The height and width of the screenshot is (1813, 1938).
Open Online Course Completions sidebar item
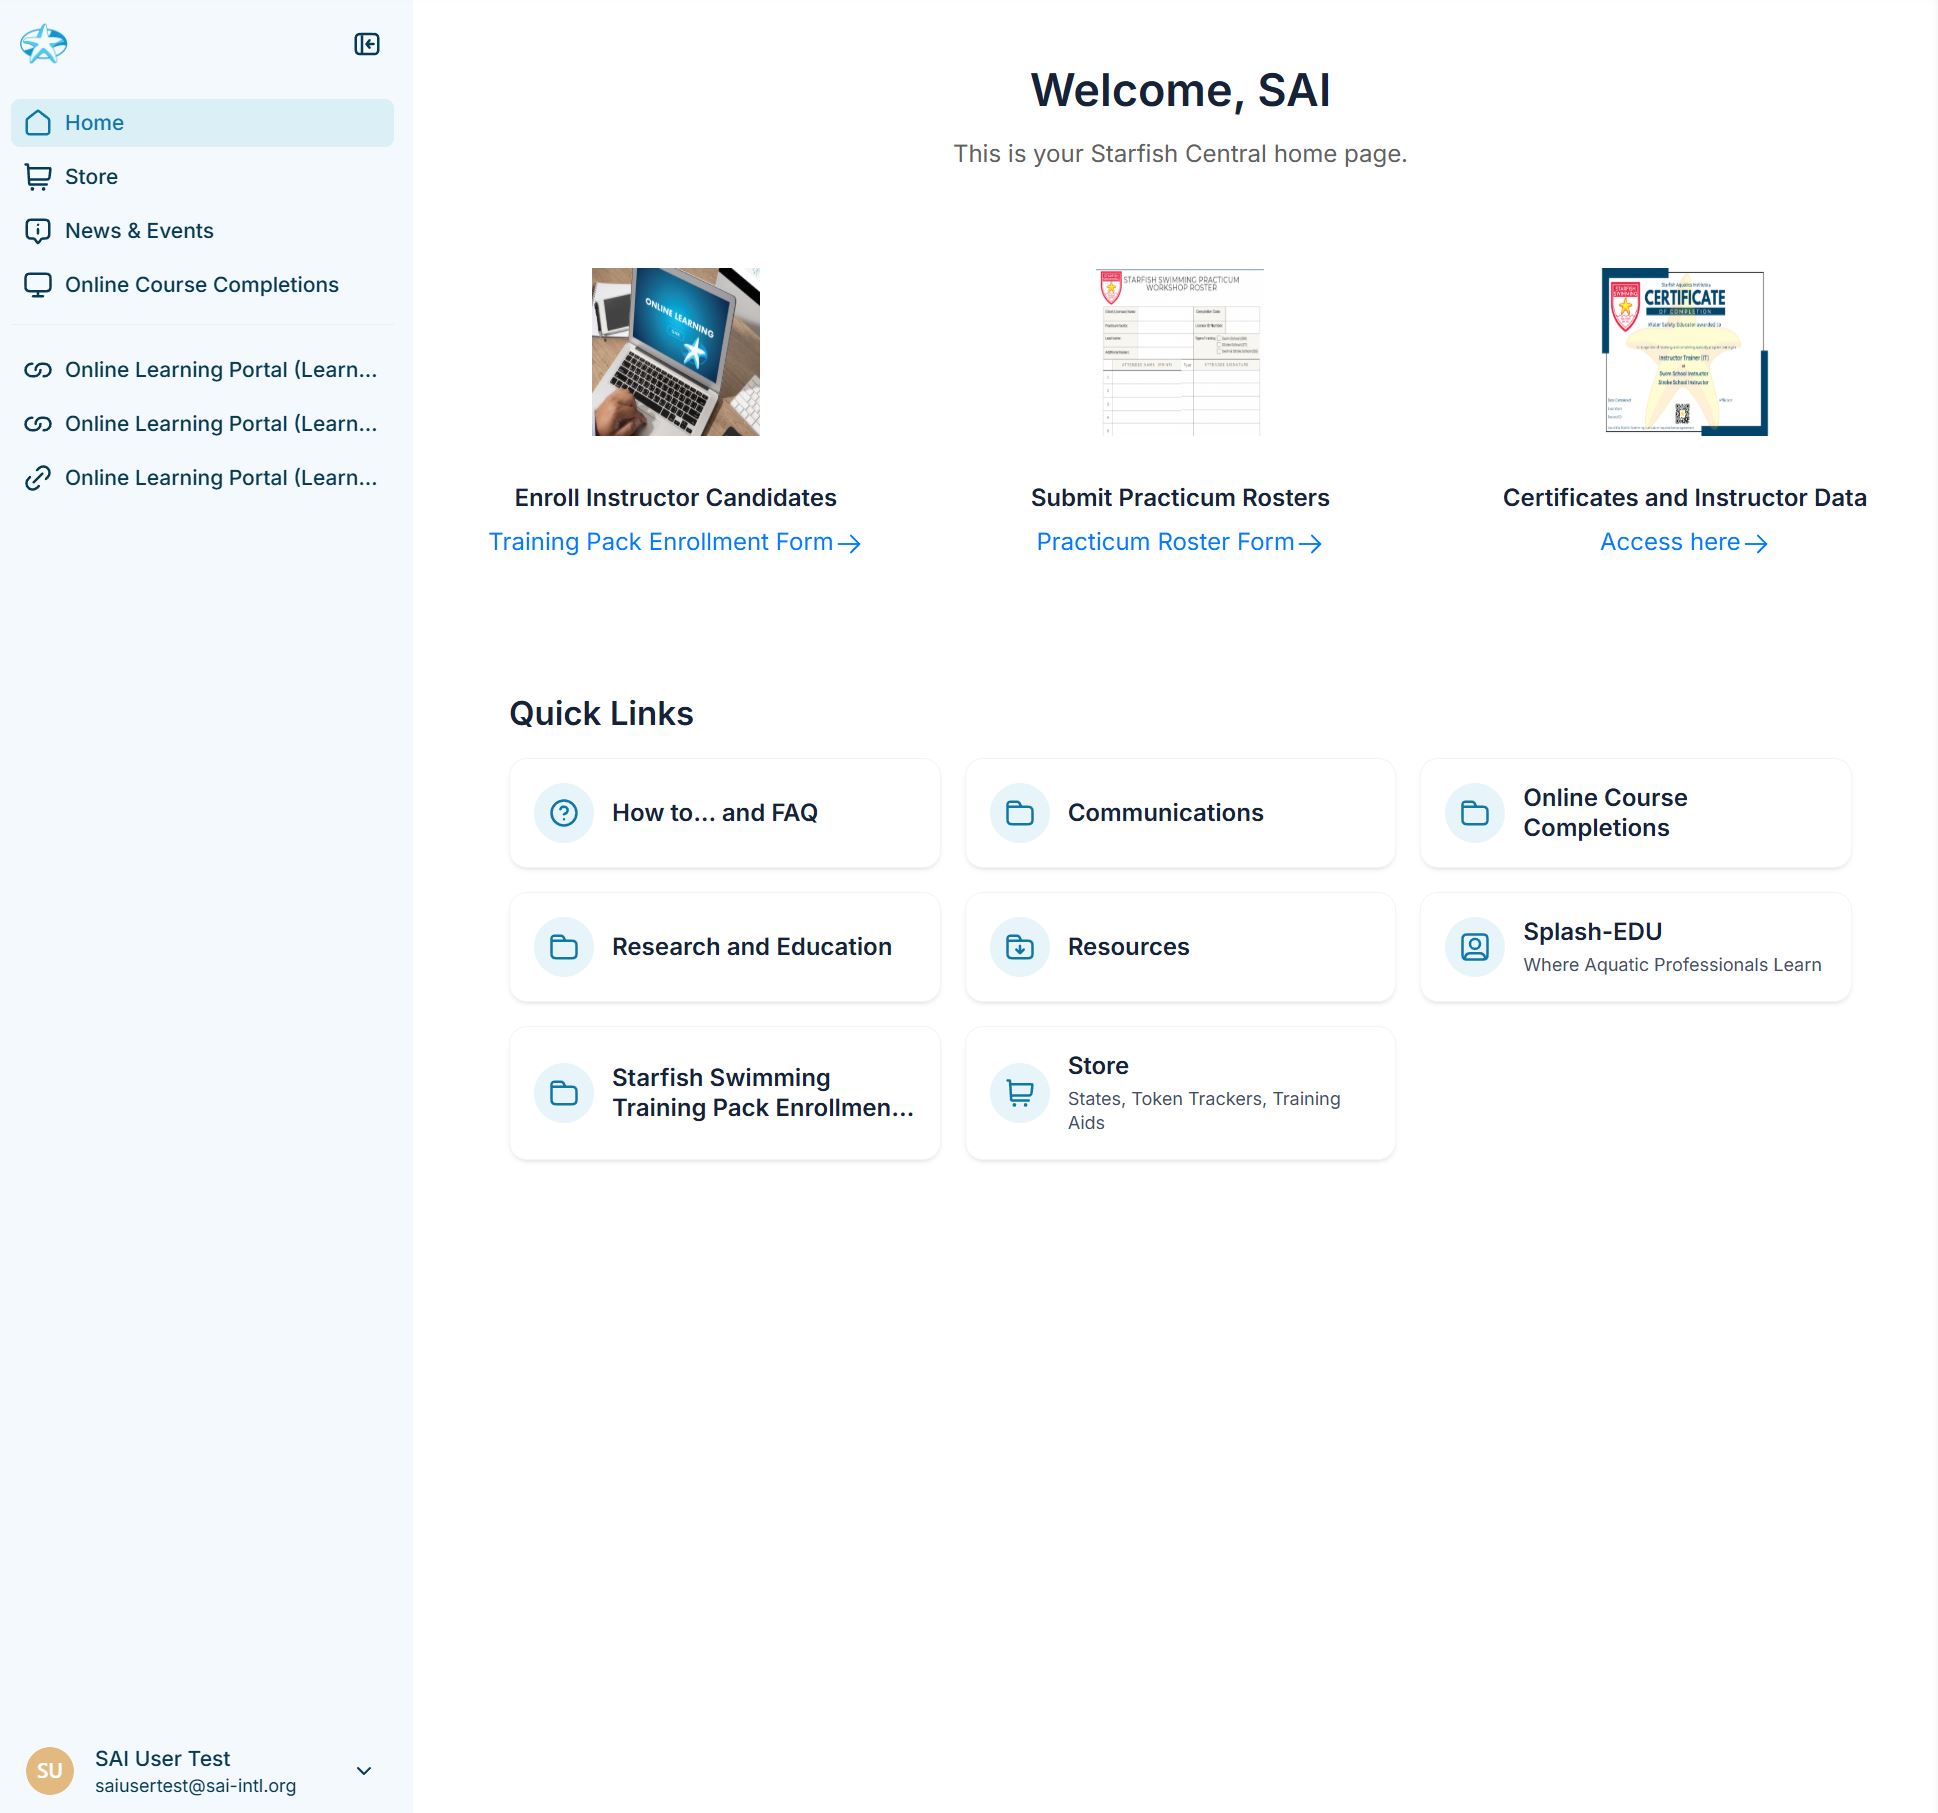point(201,285)
